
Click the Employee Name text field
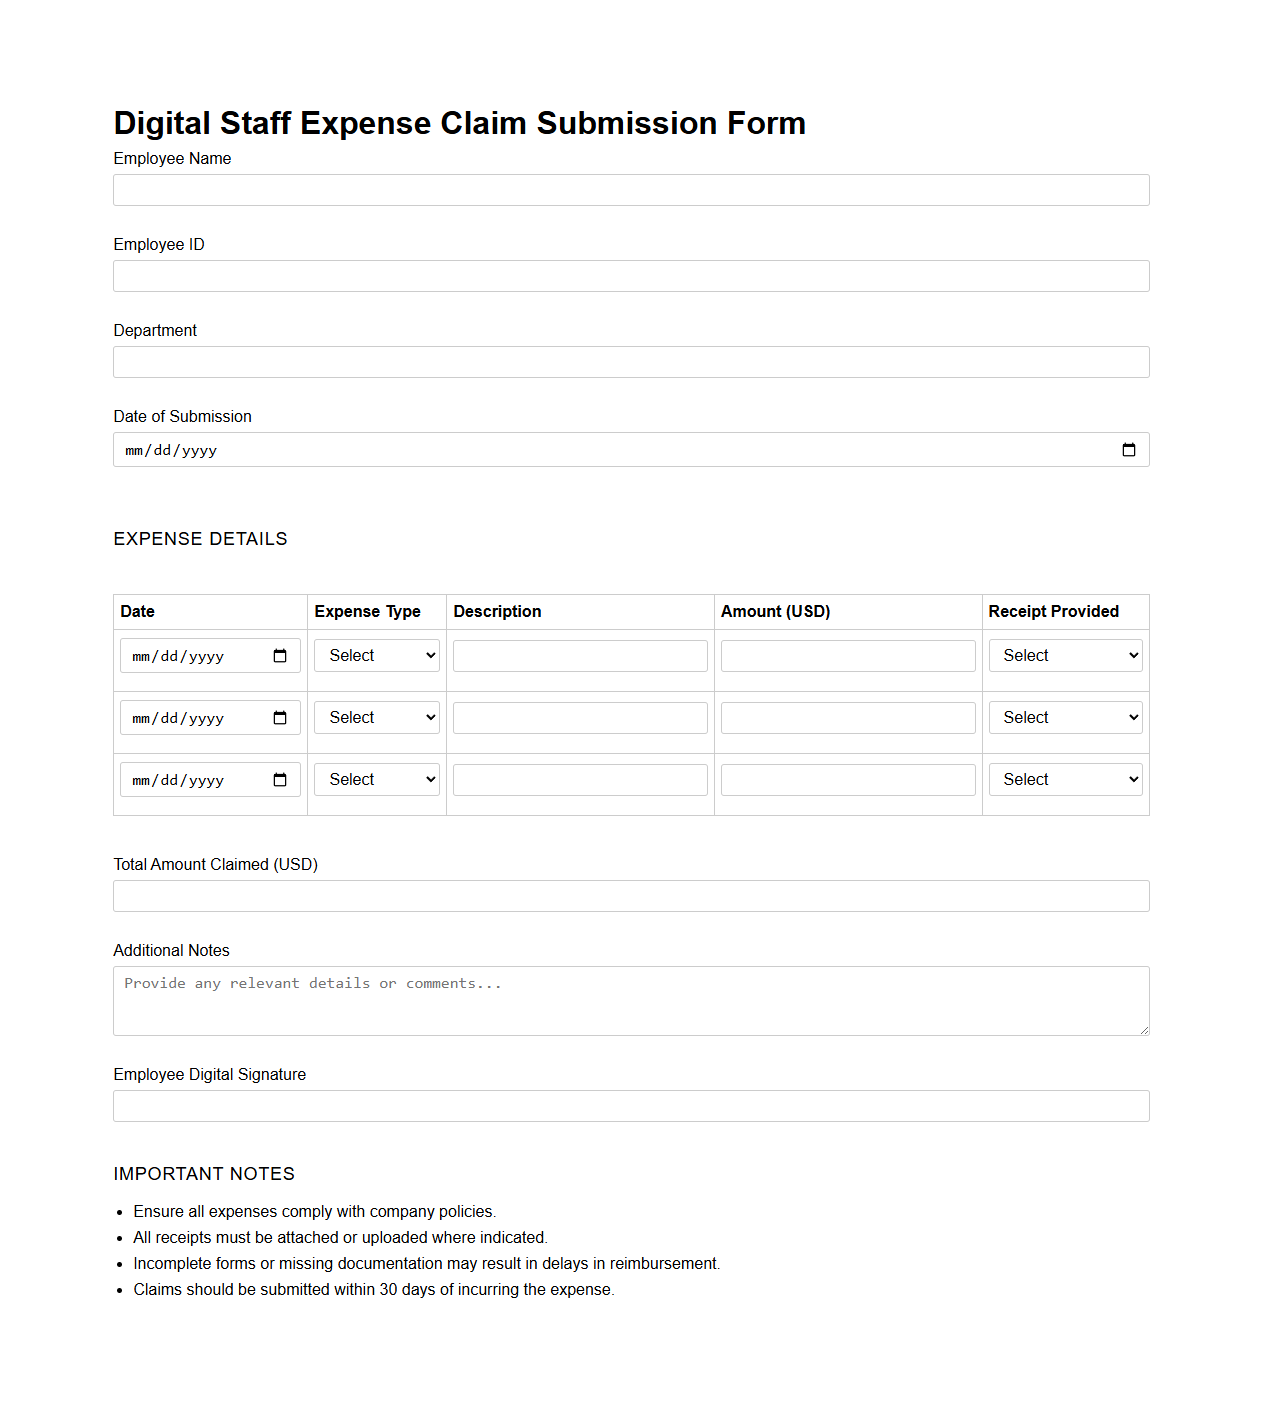631,190
